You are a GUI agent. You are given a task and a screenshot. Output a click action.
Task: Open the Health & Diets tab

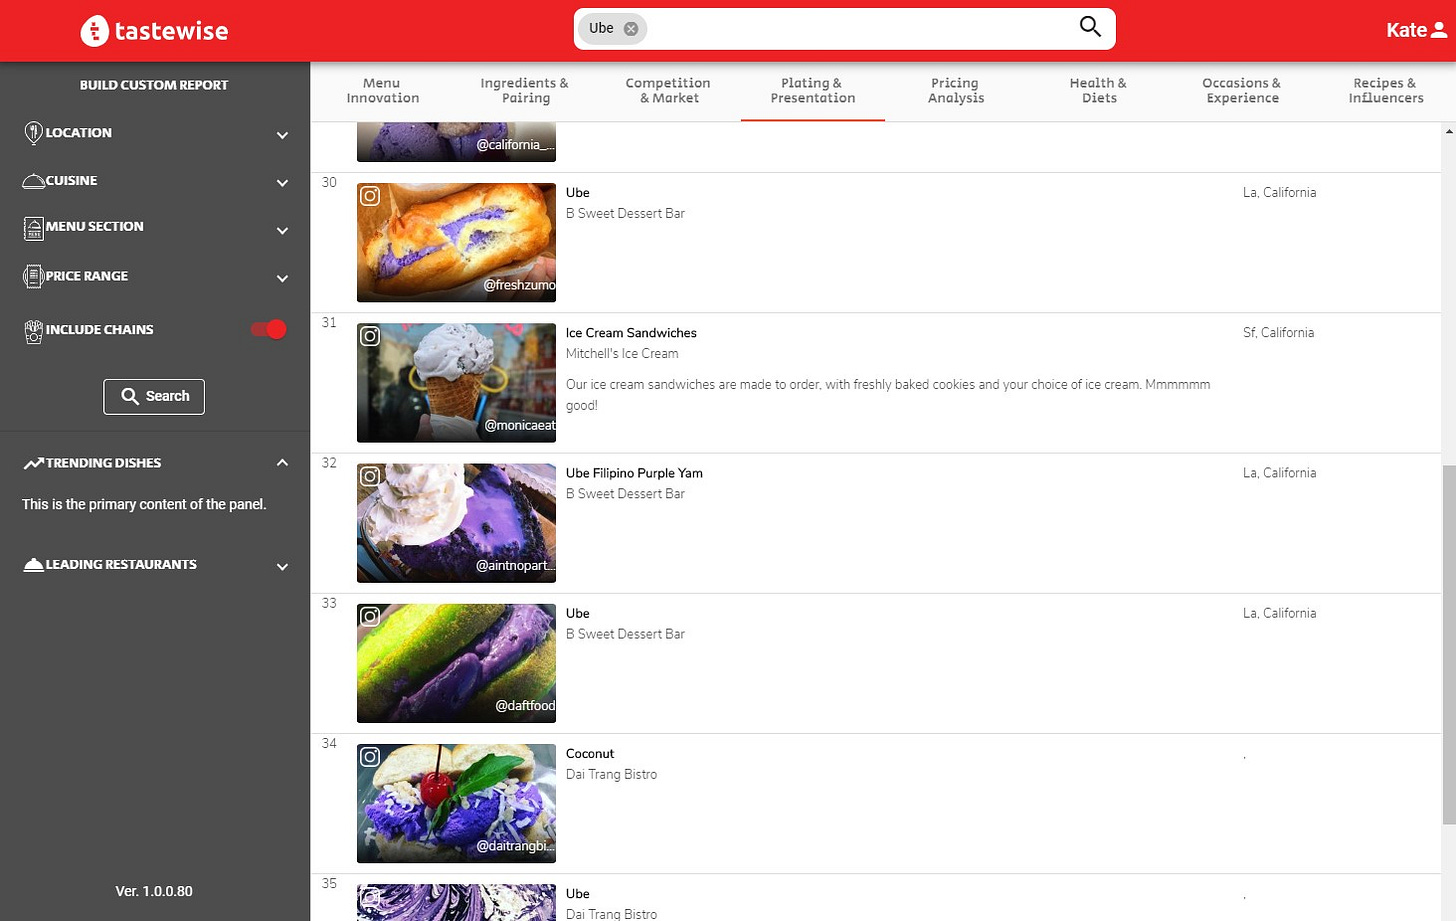point(1098,91)
